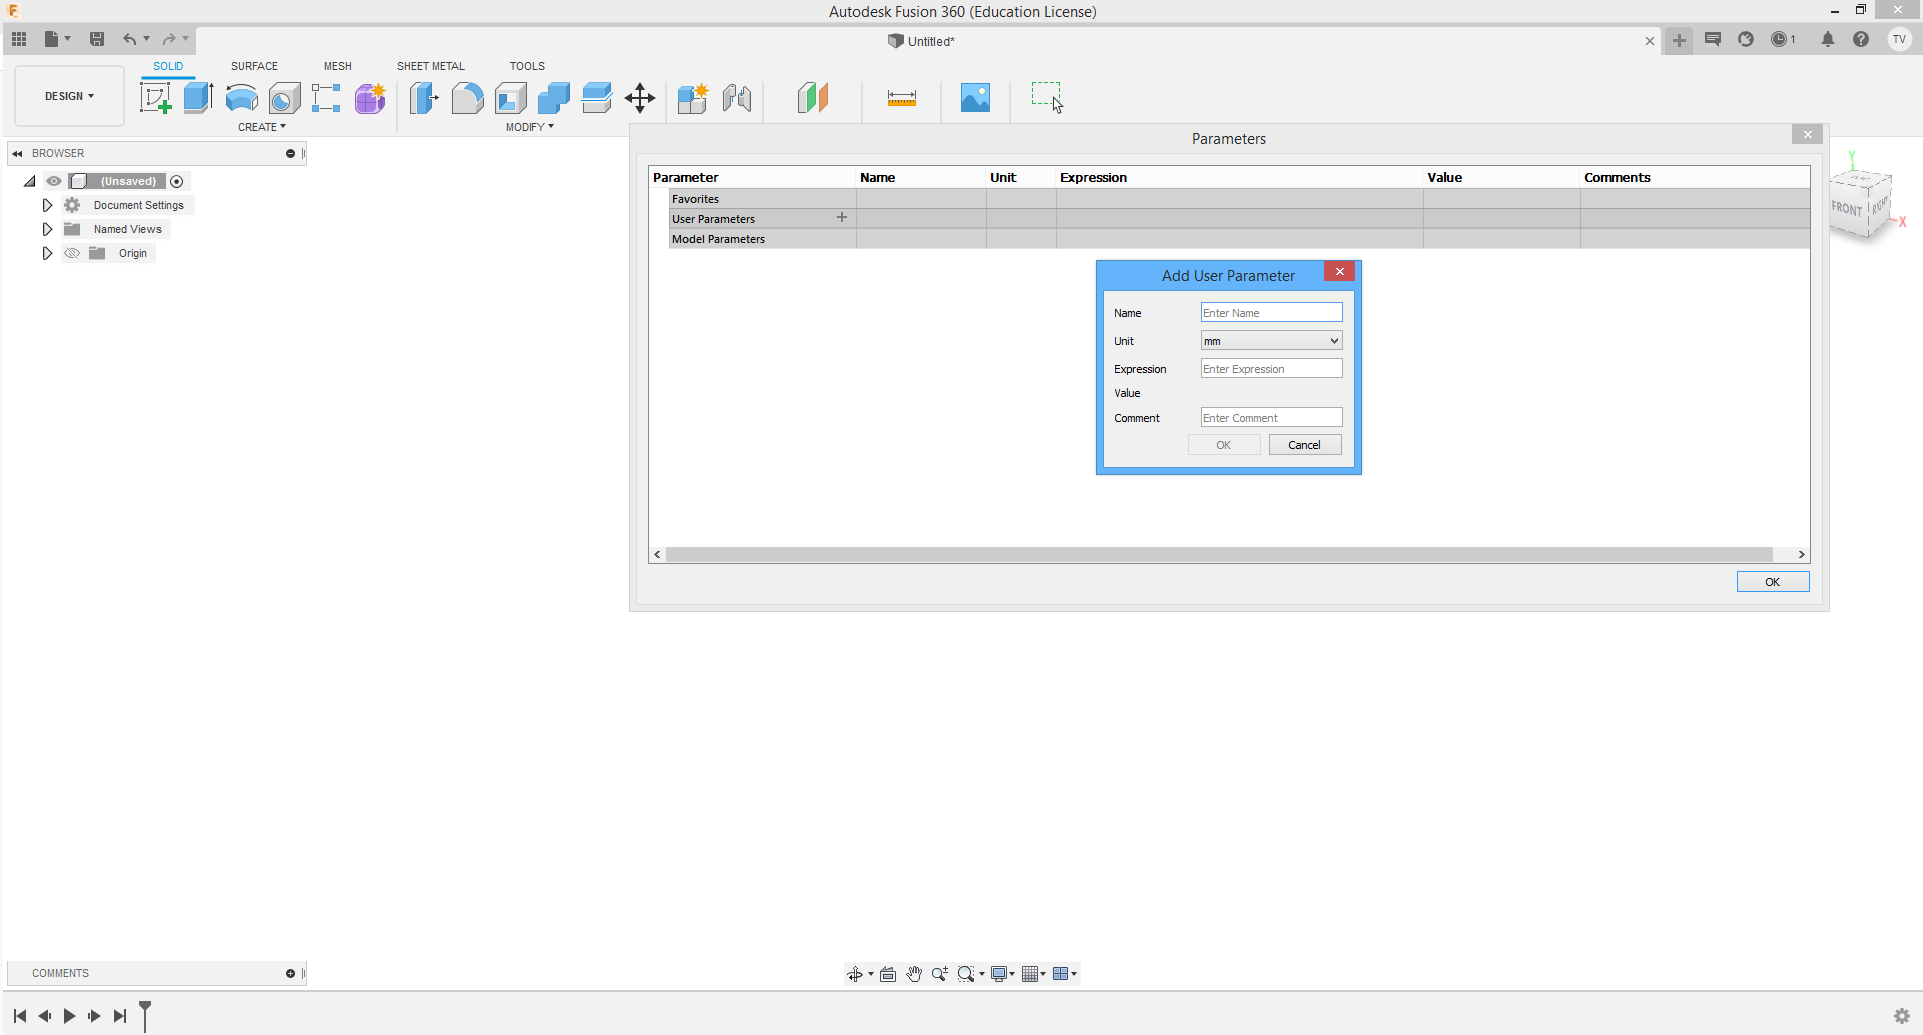
Task: Select the Hole tool
Action: (285, 98)
